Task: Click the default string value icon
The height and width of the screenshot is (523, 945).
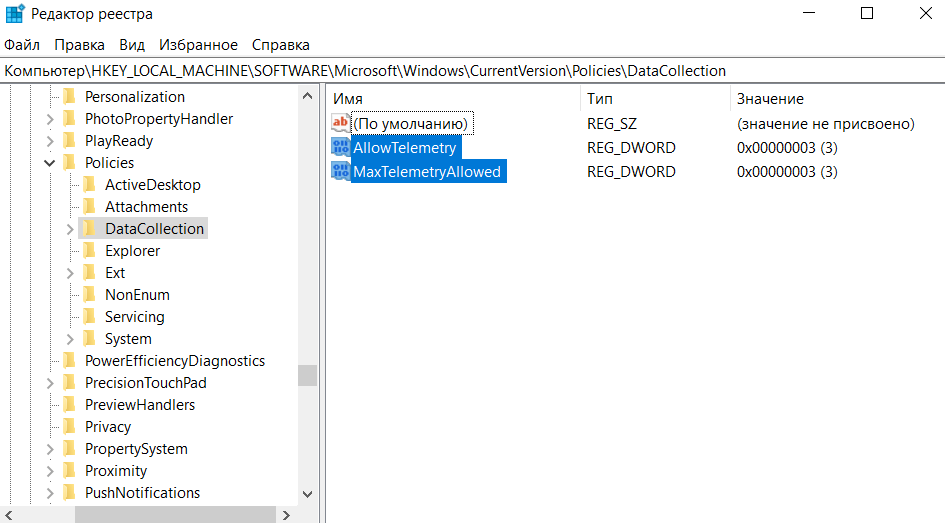Action: click(340, 124)
